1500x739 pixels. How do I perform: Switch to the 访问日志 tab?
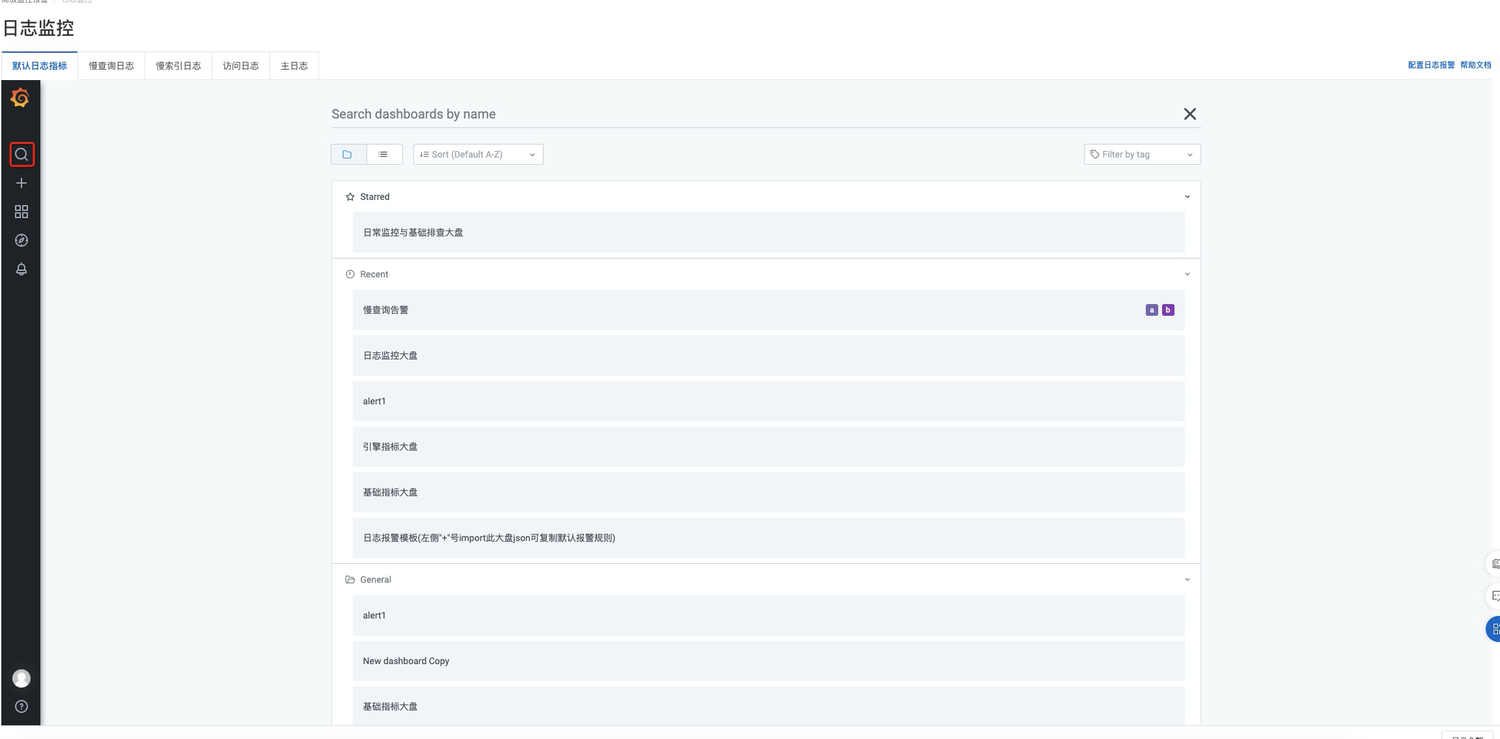point(241,66)
